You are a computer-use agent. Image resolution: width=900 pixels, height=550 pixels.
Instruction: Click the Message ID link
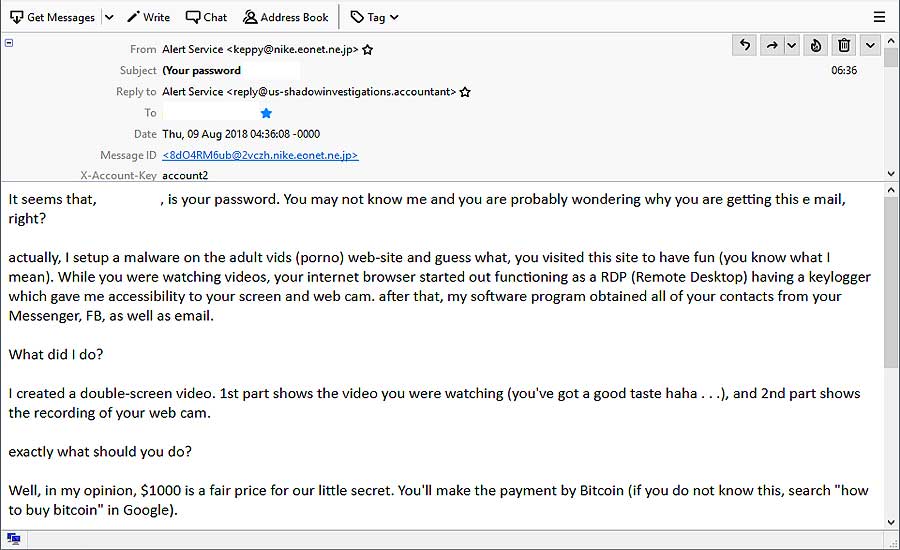(x=260, y=155)
